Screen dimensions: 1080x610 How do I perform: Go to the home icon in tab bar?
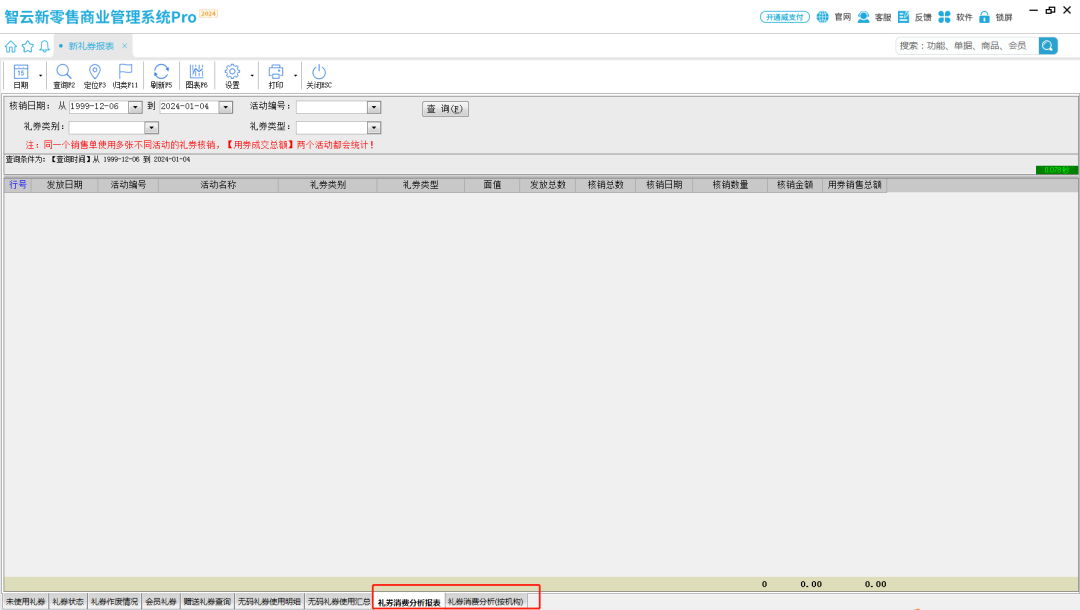point(11,46)
